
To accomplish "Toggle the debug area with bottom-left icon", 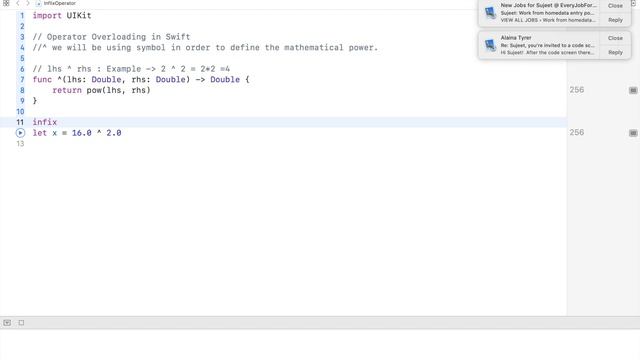I will (7, 323).
